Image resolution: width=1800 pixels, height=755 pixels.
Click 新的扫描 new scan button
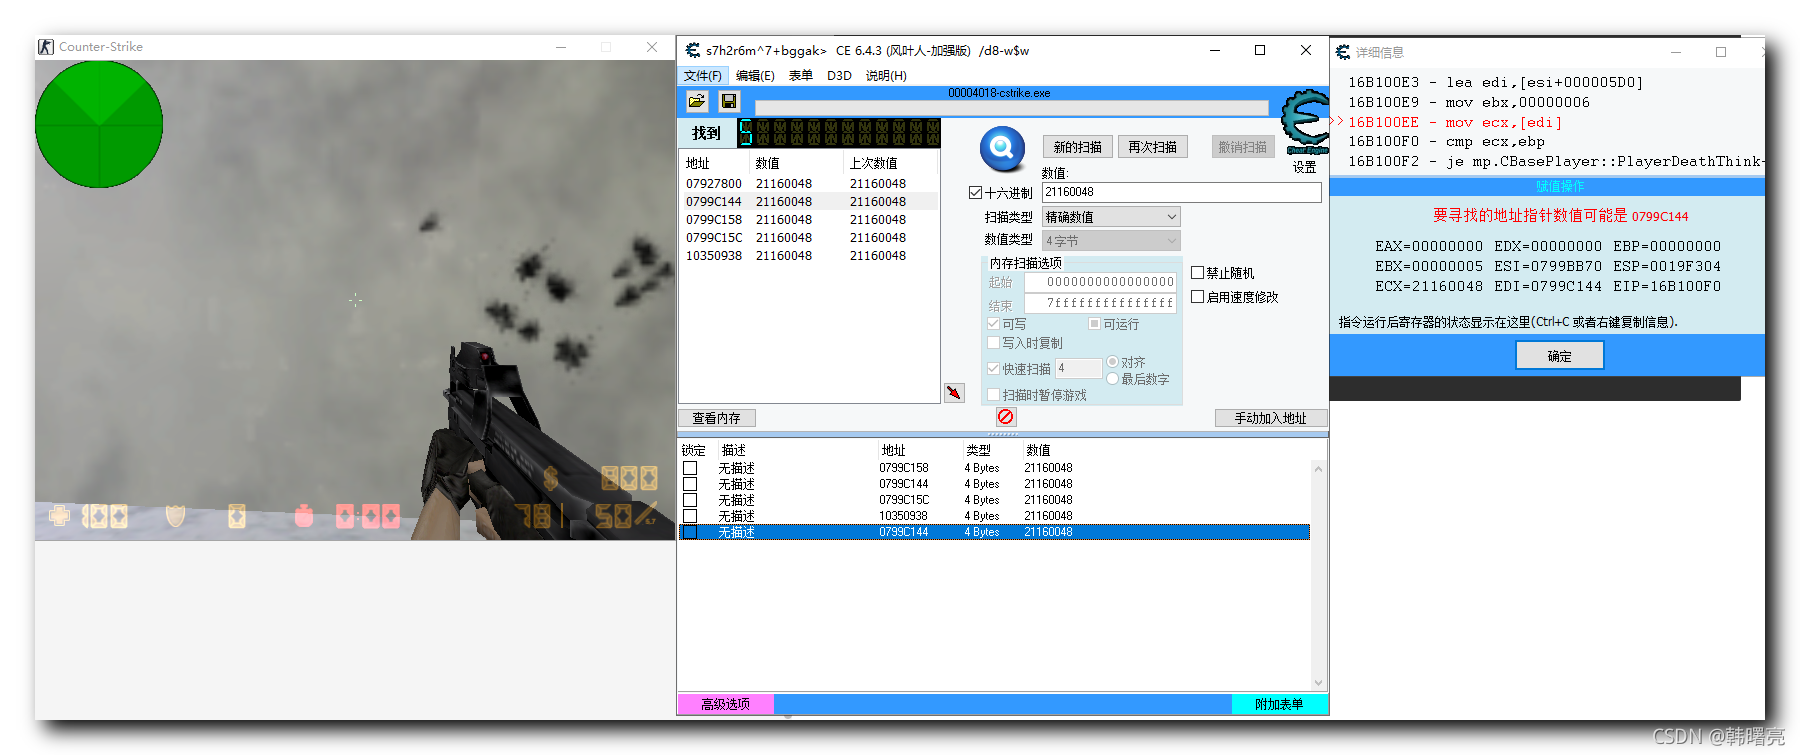1077,147
